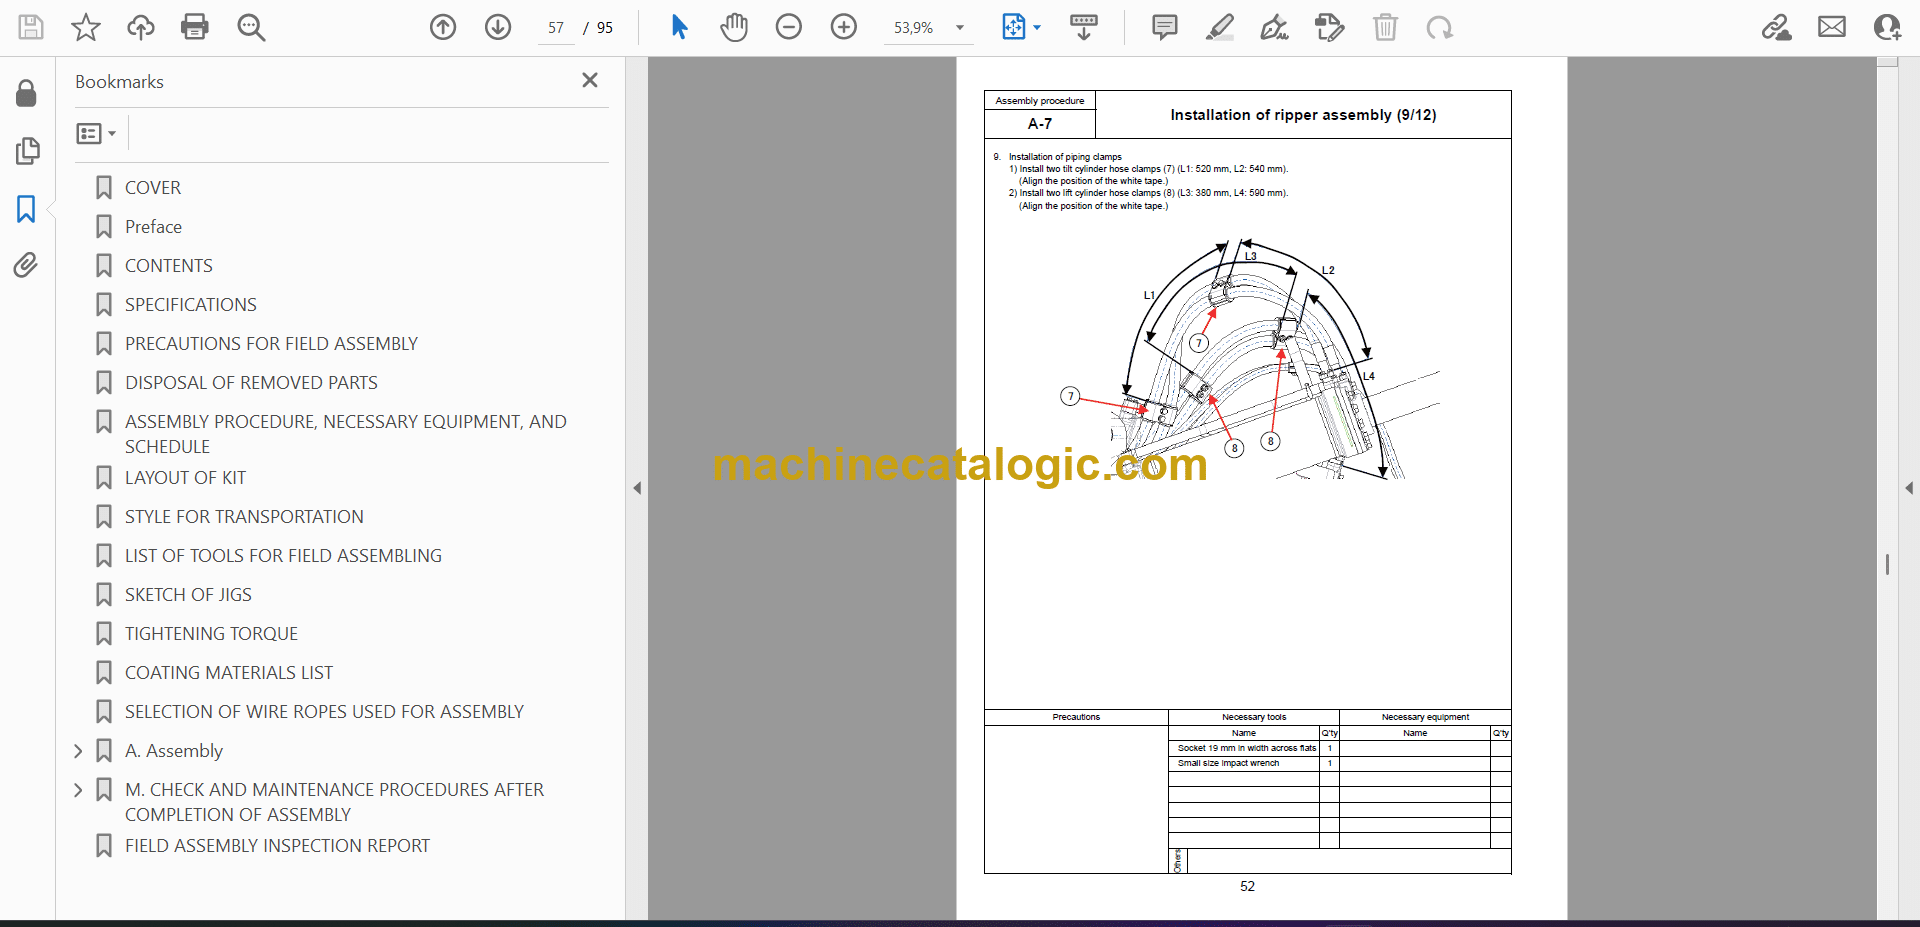Add a sticky note comment

[x=1165, y=27]
